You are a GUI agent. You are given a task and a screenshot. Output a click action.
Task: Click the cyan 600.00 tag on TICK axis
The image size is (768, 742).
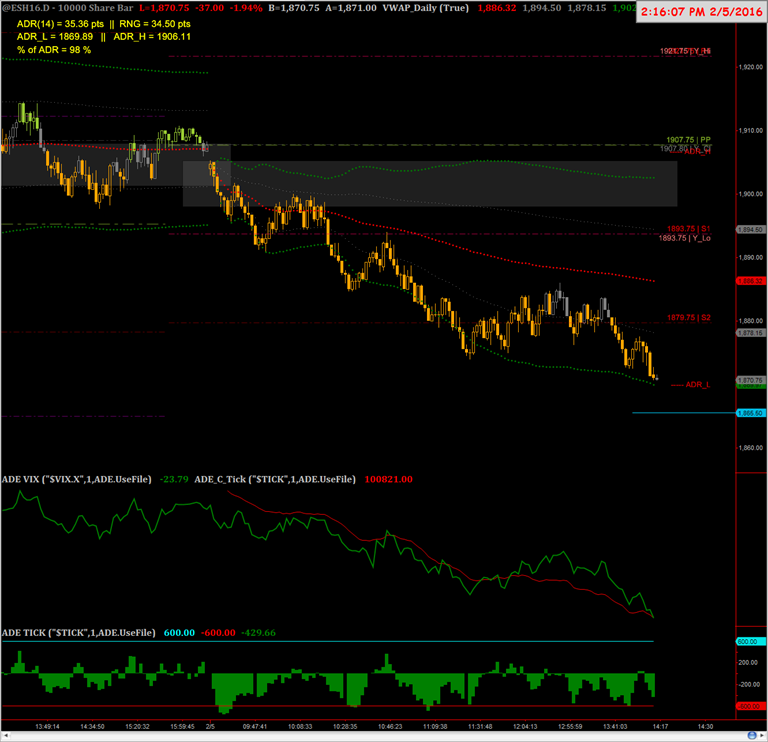coord(750,642)
